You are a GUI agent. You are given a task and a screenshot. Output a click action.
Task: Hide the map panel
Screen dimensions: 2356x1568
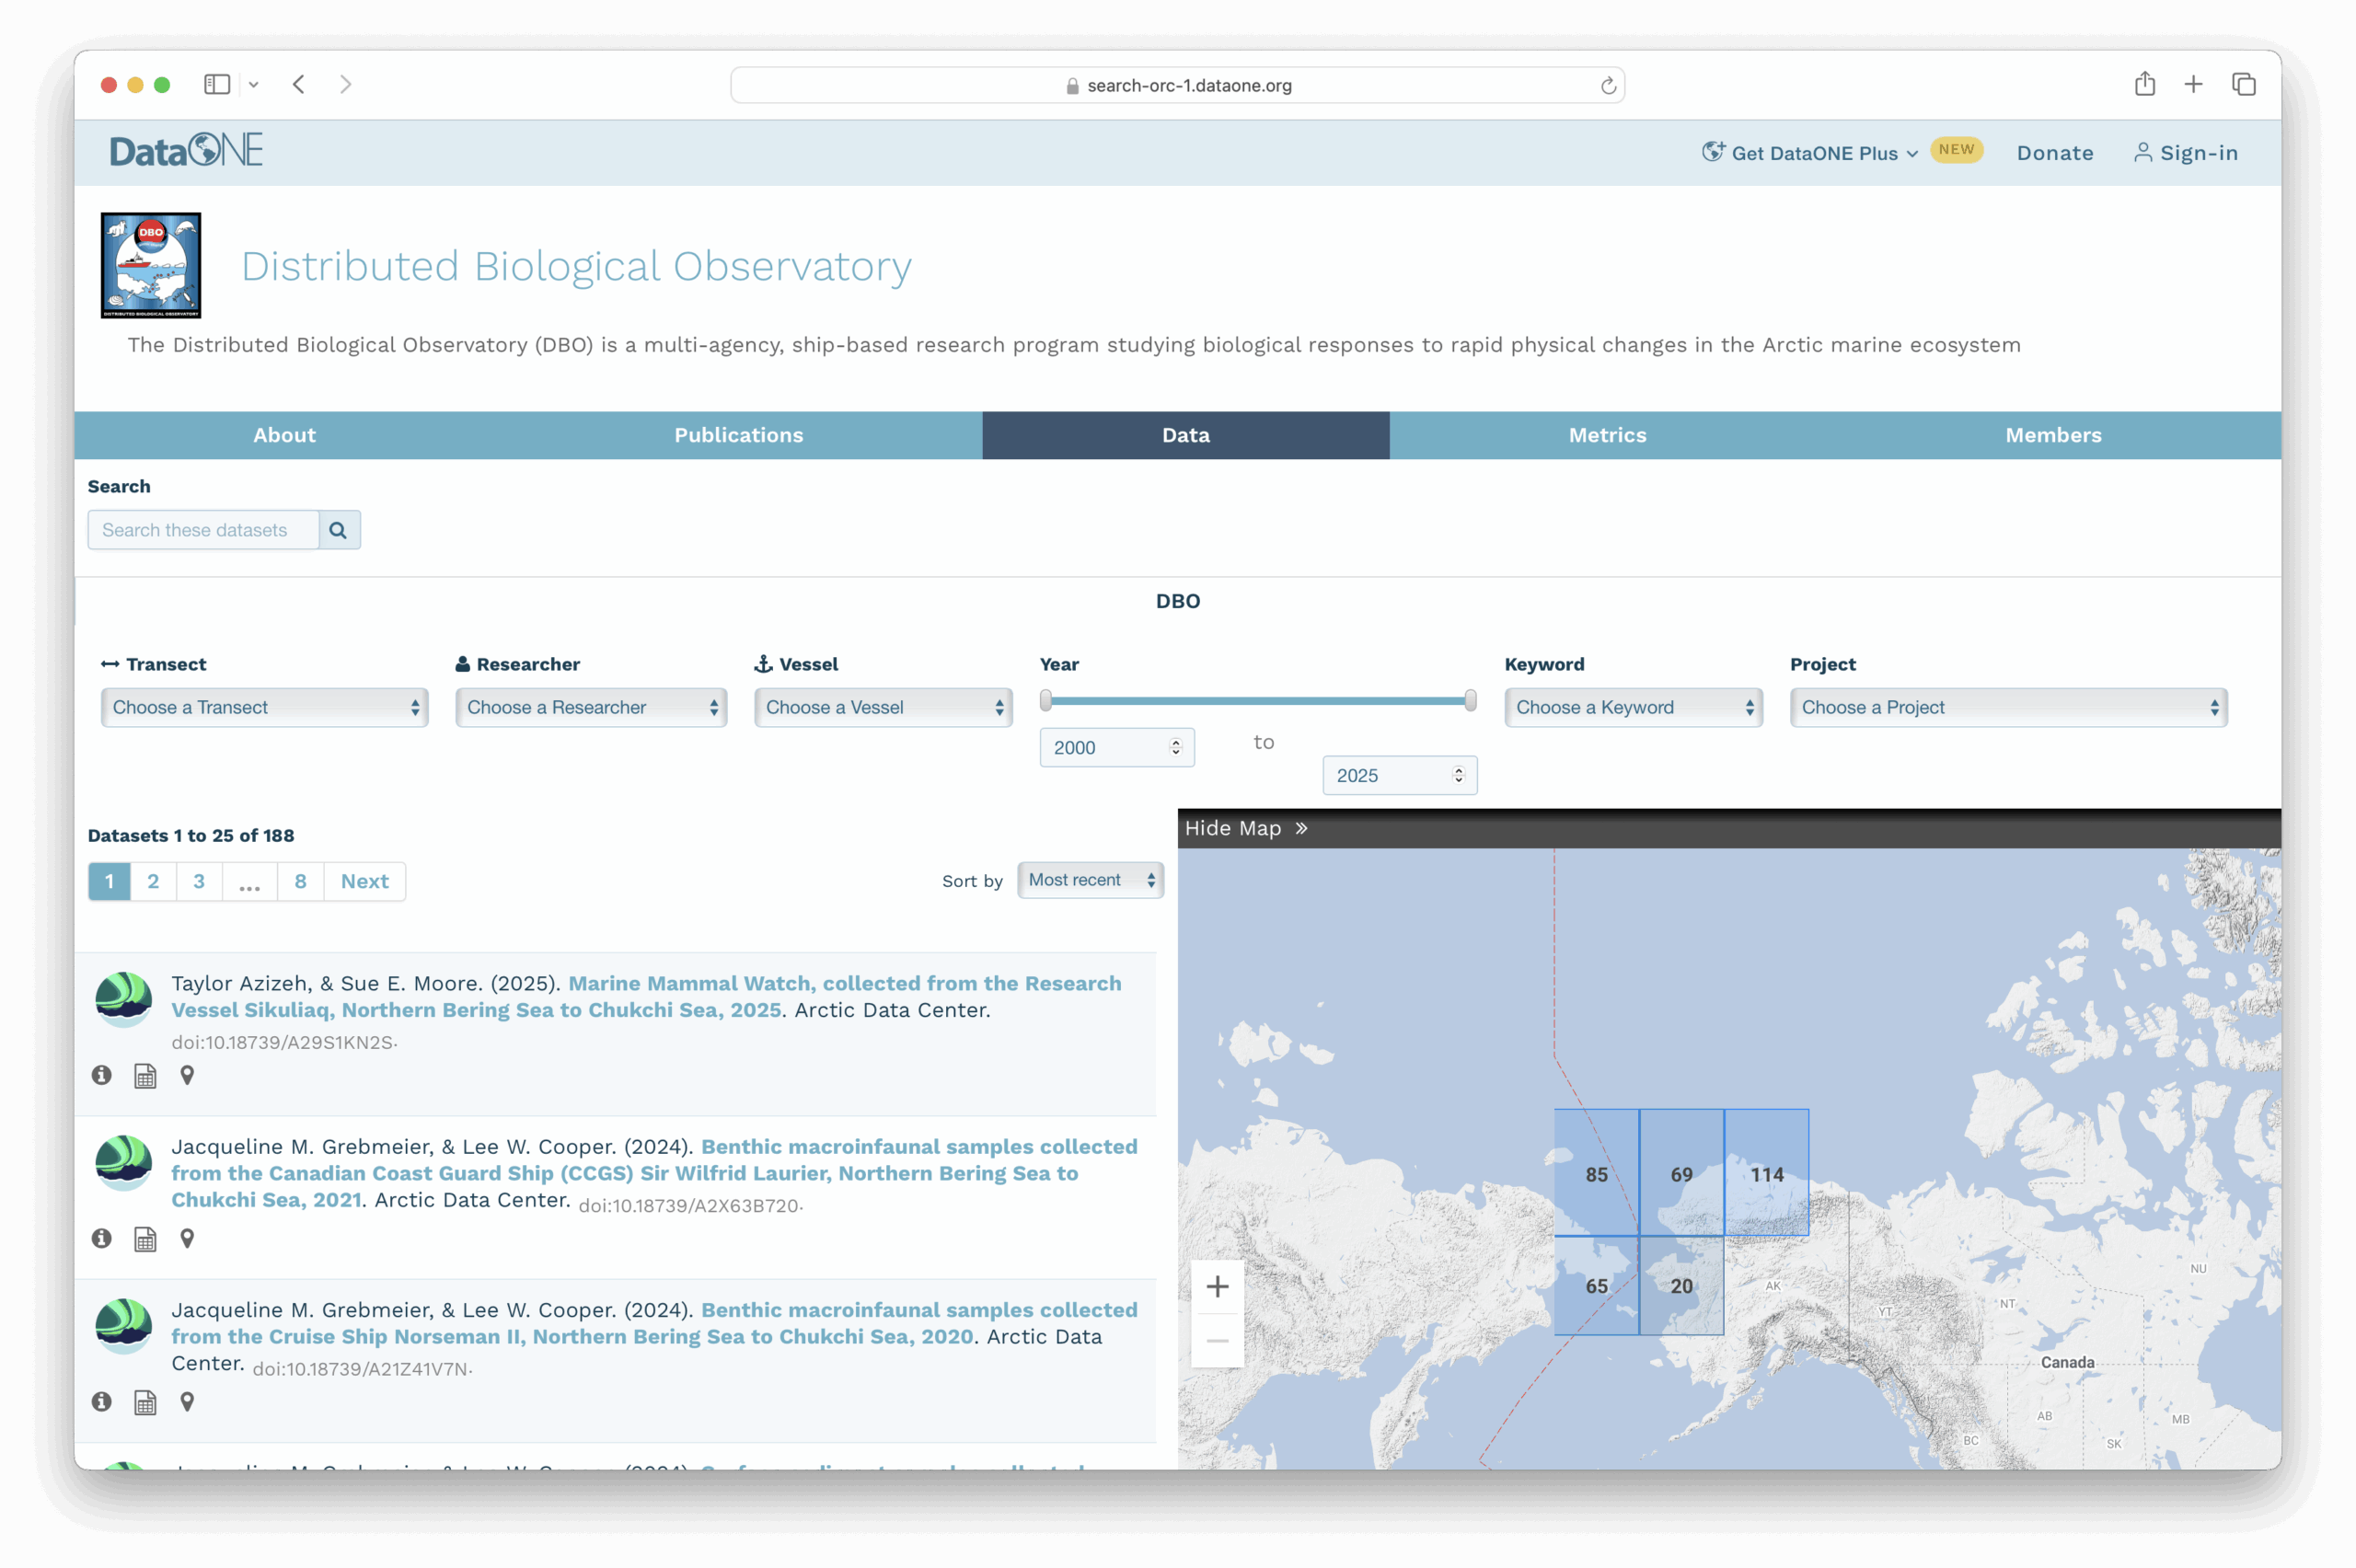pyautogui.click(x=1245, y=828)
